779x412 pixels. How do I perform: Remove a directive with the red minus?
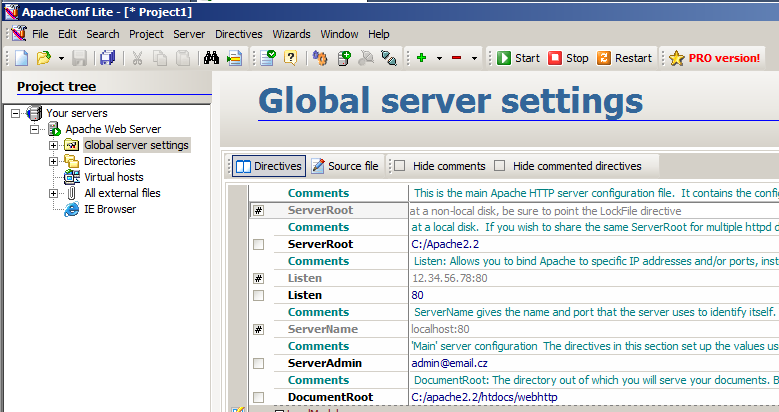[x=457, y=58]
